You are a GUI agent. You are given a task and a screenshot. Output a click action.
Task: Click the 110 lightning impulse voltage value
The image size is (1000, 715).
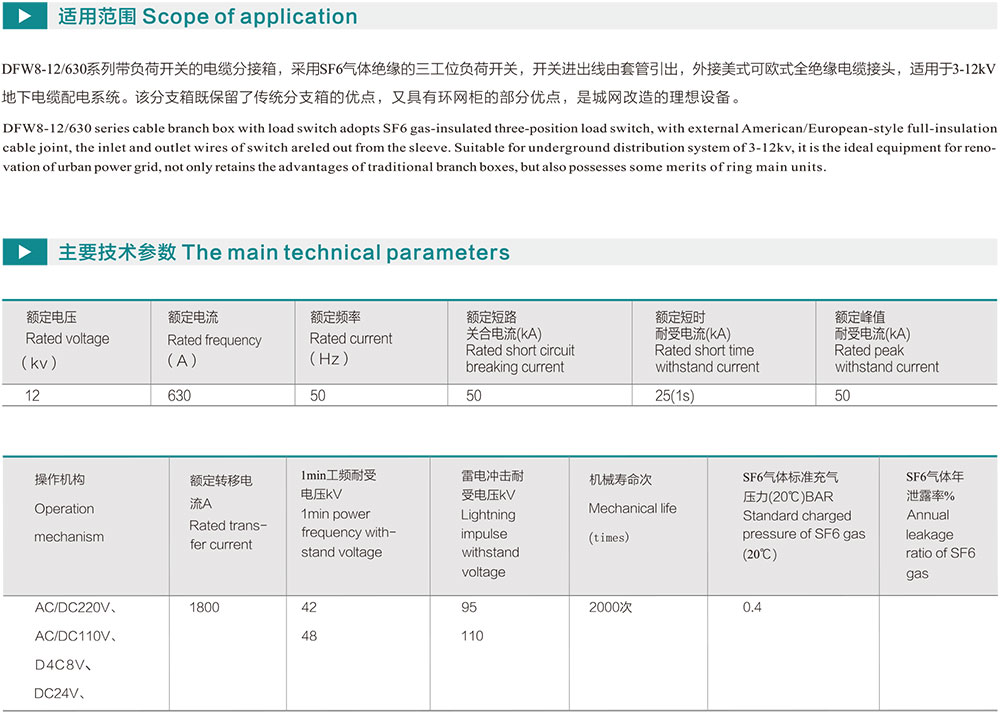[472, 636]
